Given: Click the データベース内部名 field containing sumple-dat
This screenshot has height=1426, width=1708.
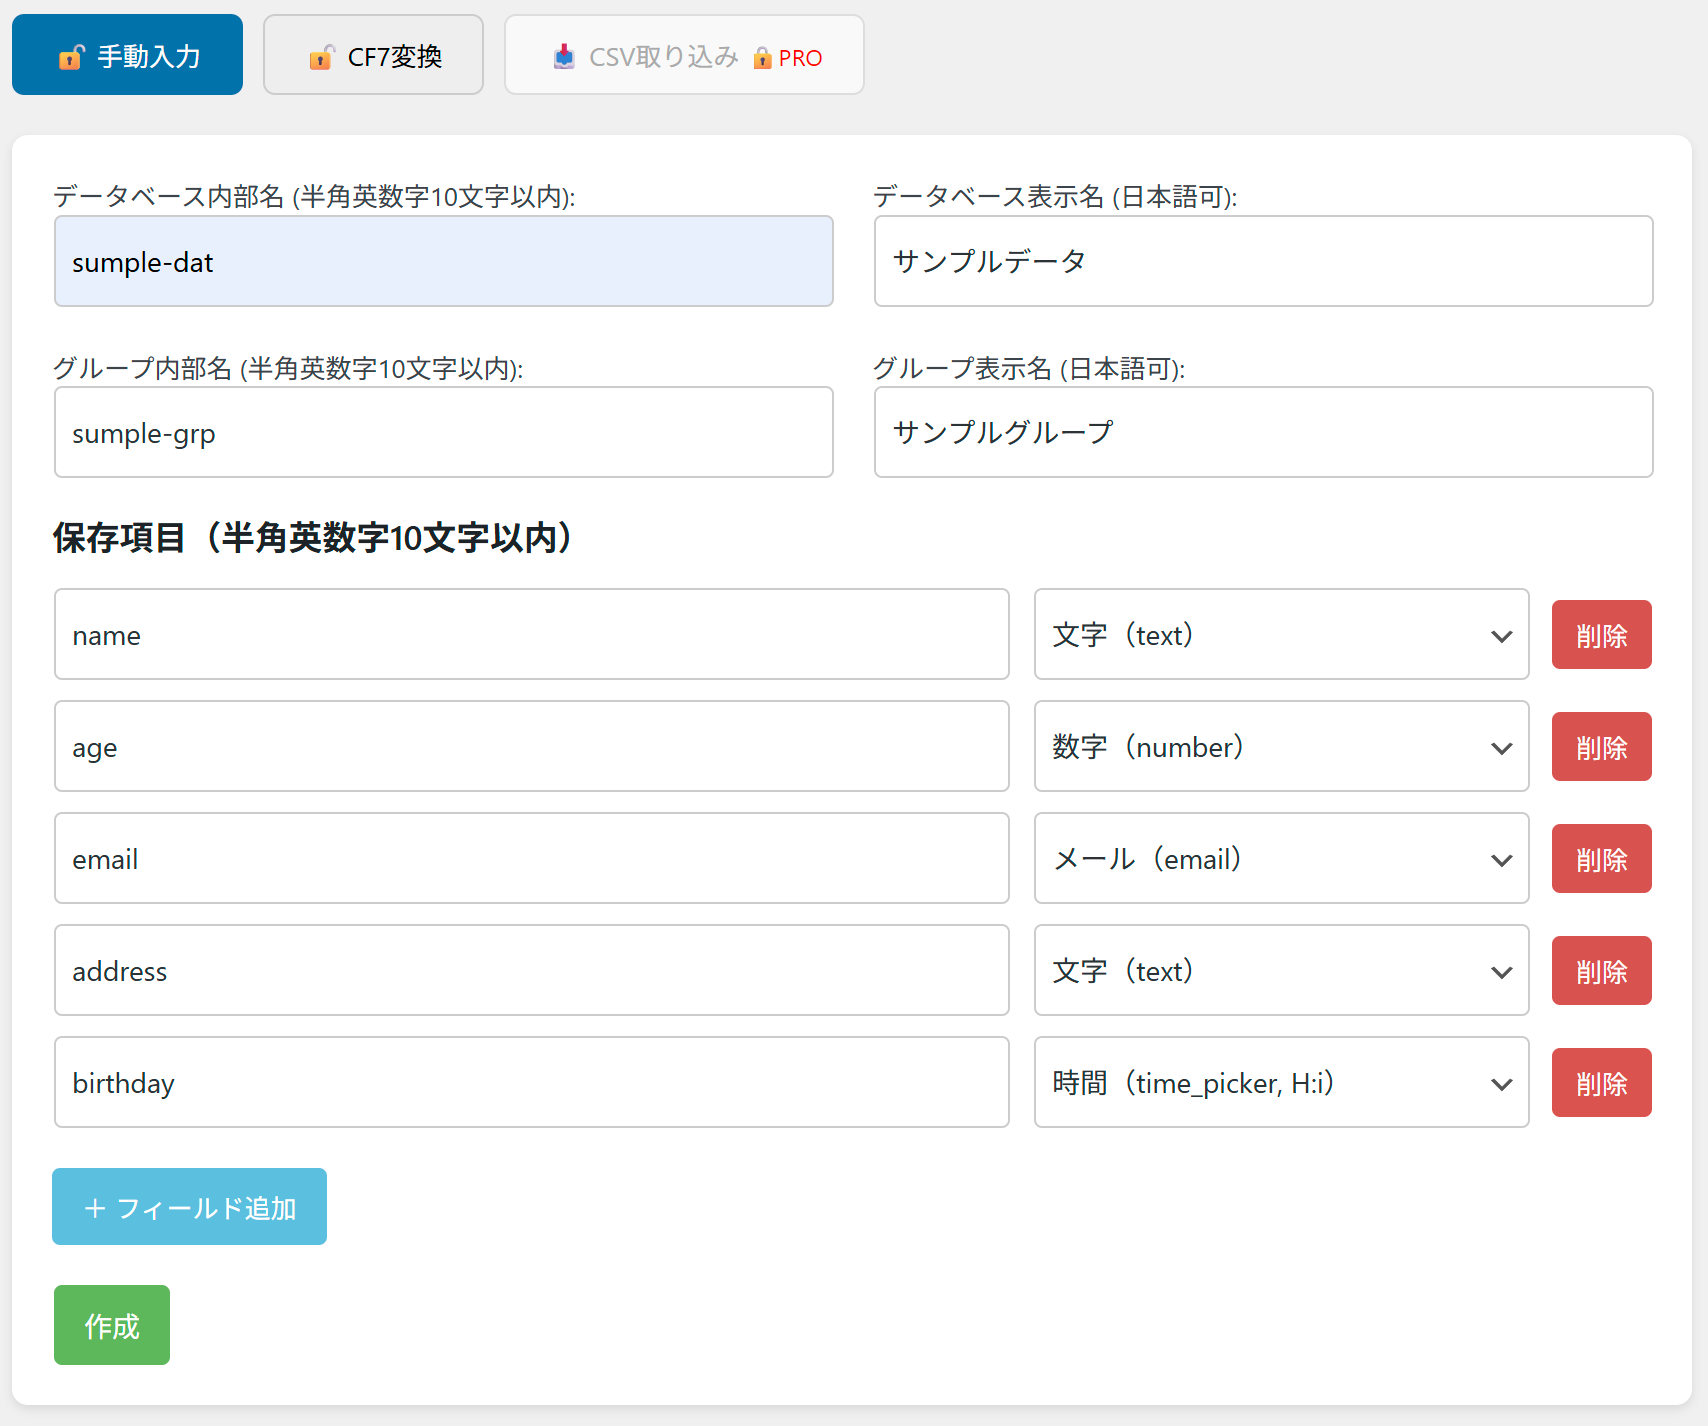Looking at the screenshot, I should pos(443,262).
